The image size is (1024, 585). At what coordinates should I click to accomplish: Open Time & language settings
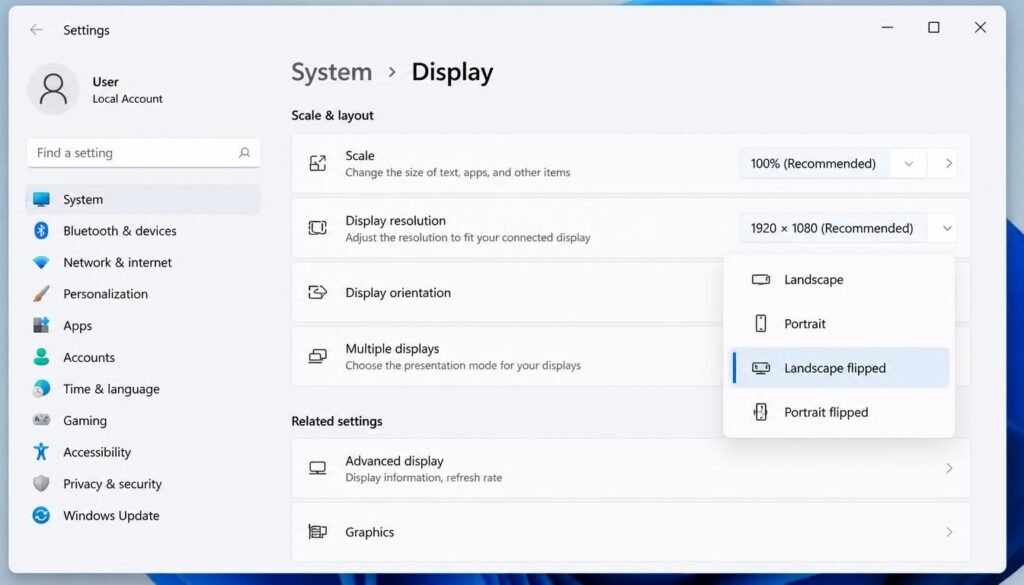point(143,388)
